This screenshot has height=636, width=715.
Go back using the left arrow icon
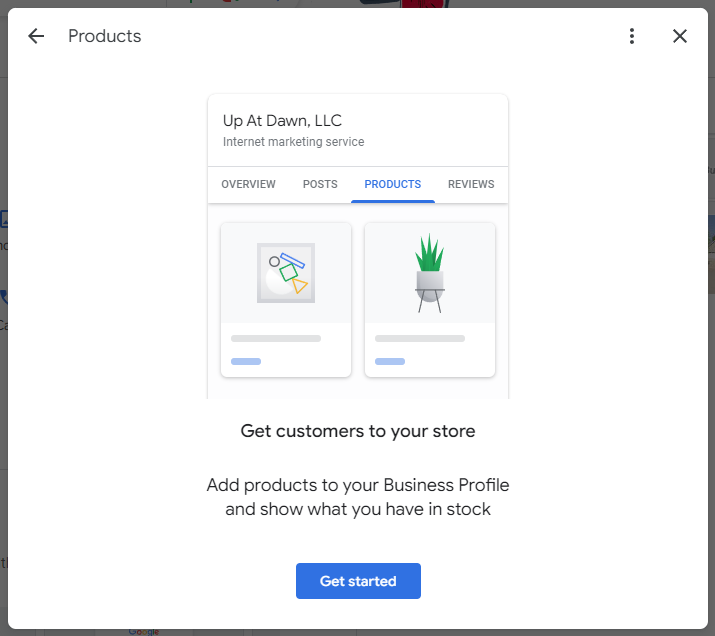click(36, 36)
